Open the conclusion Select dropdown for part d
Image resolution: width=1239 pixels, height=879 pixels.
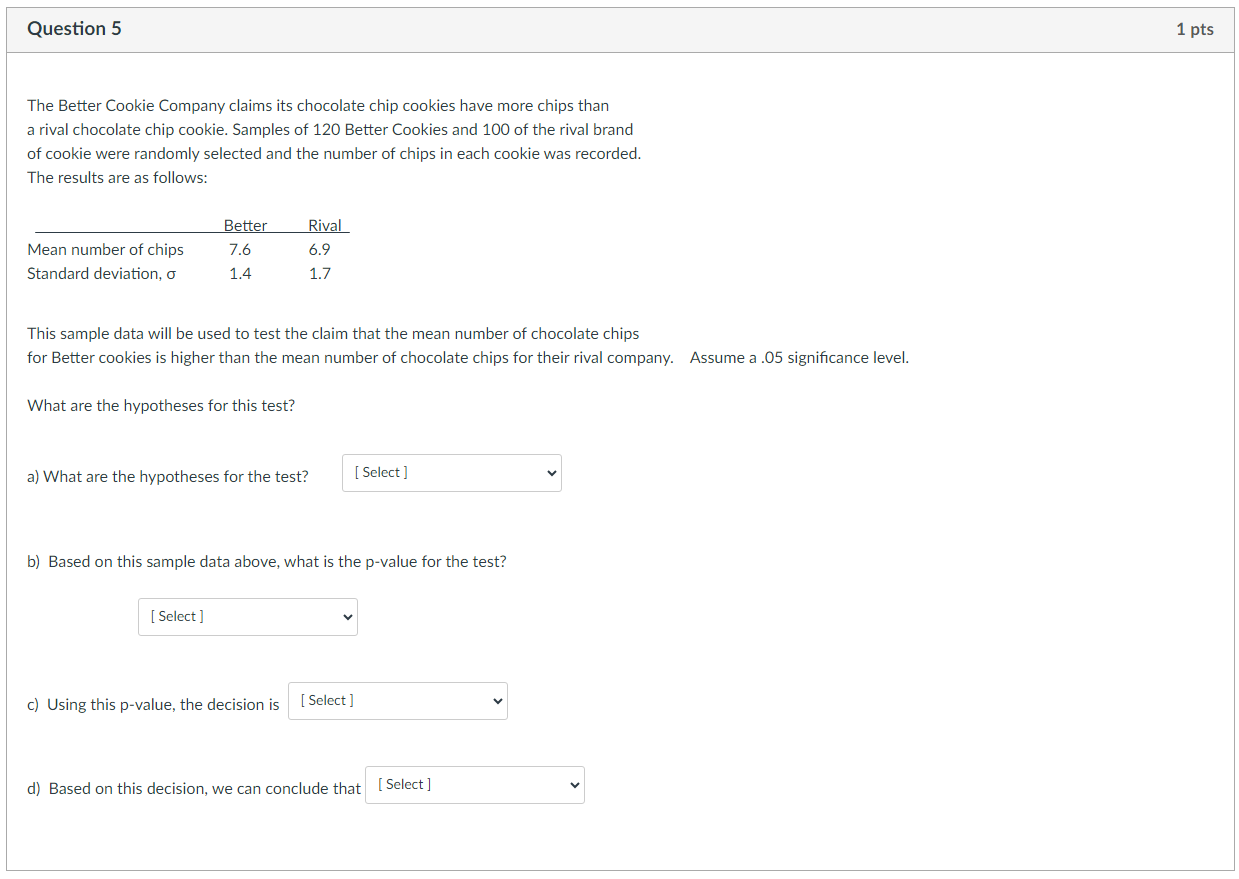(x=474, y=785)
